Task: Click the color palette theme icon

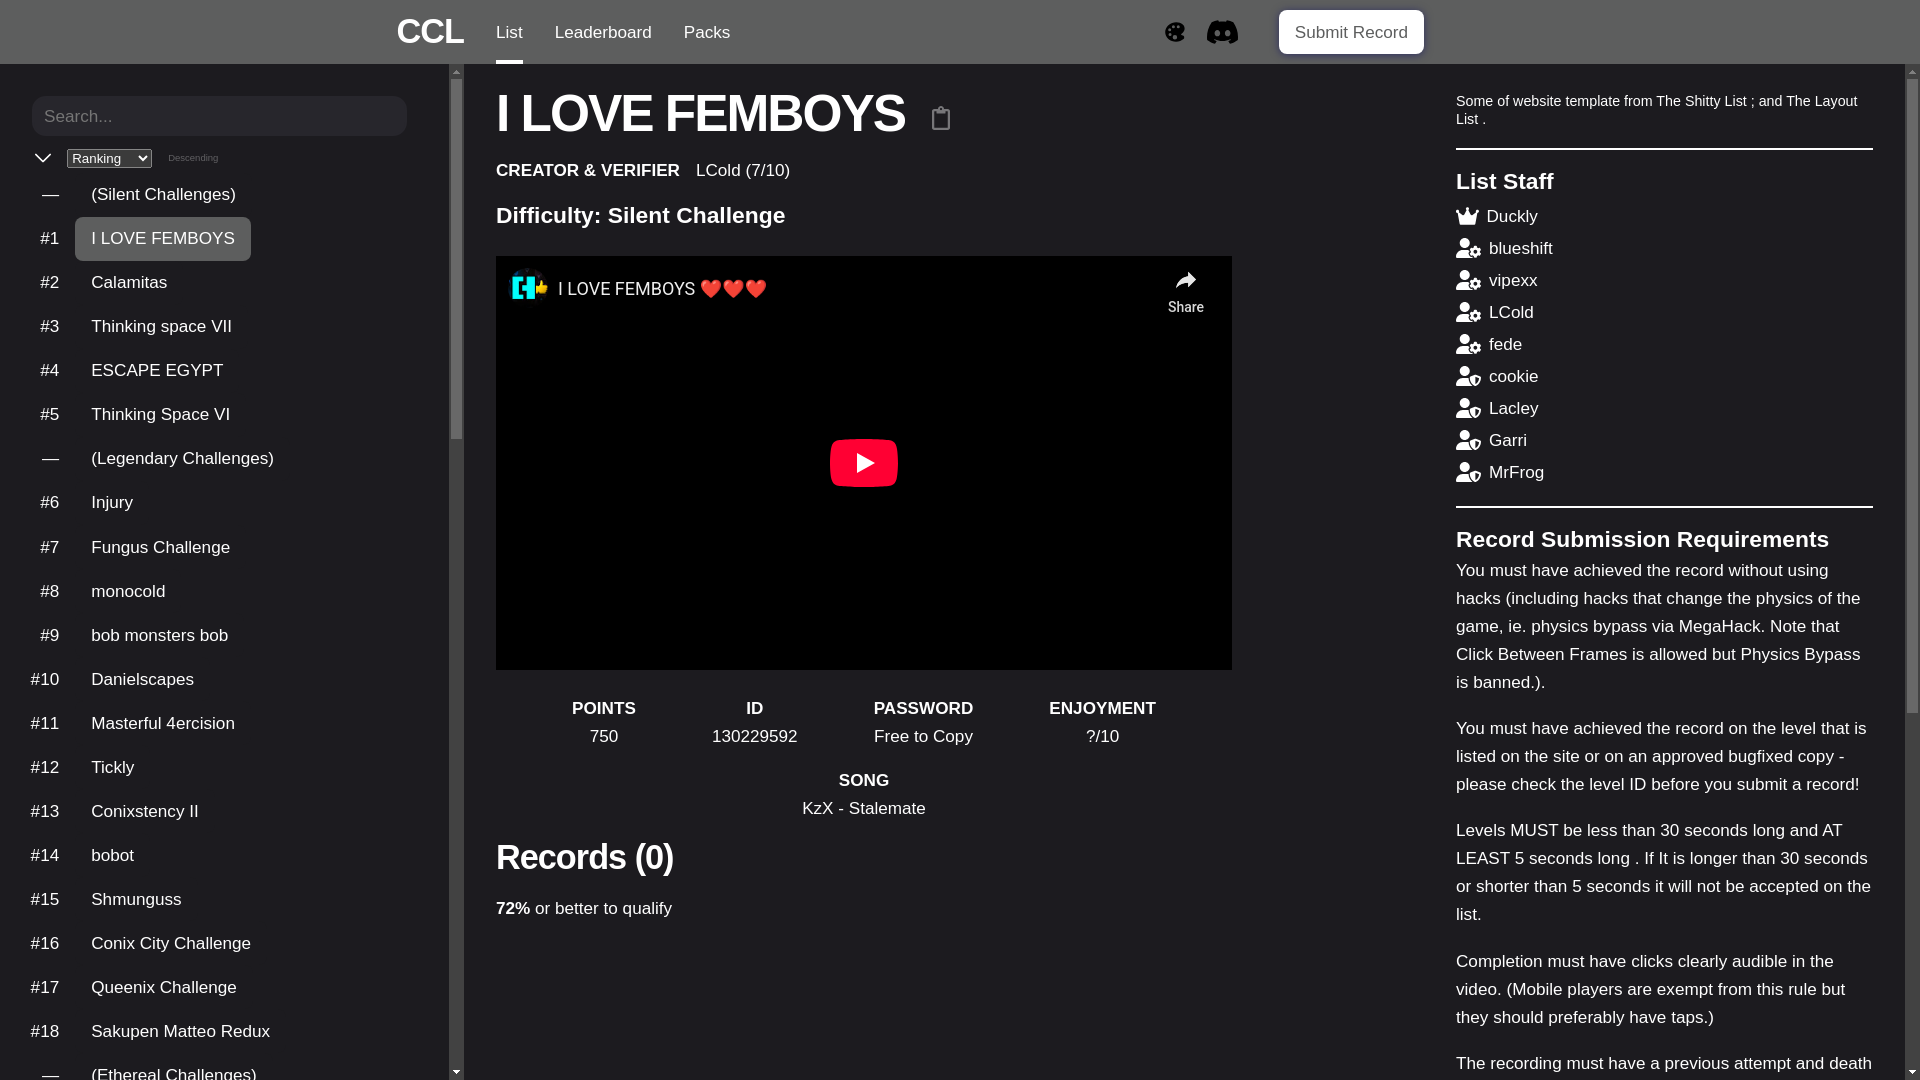Action: click(1174, 32)
